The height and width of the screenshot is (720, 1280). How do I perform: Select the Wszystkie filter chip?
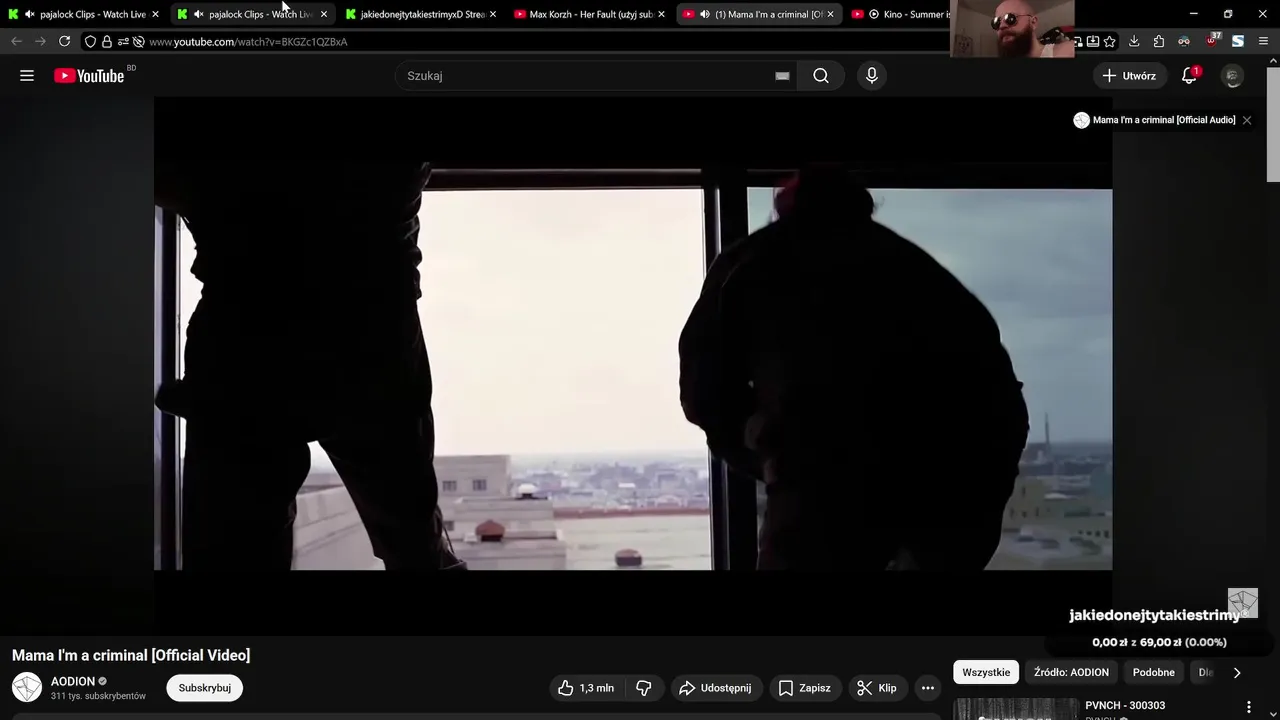[x=986, y=673]
